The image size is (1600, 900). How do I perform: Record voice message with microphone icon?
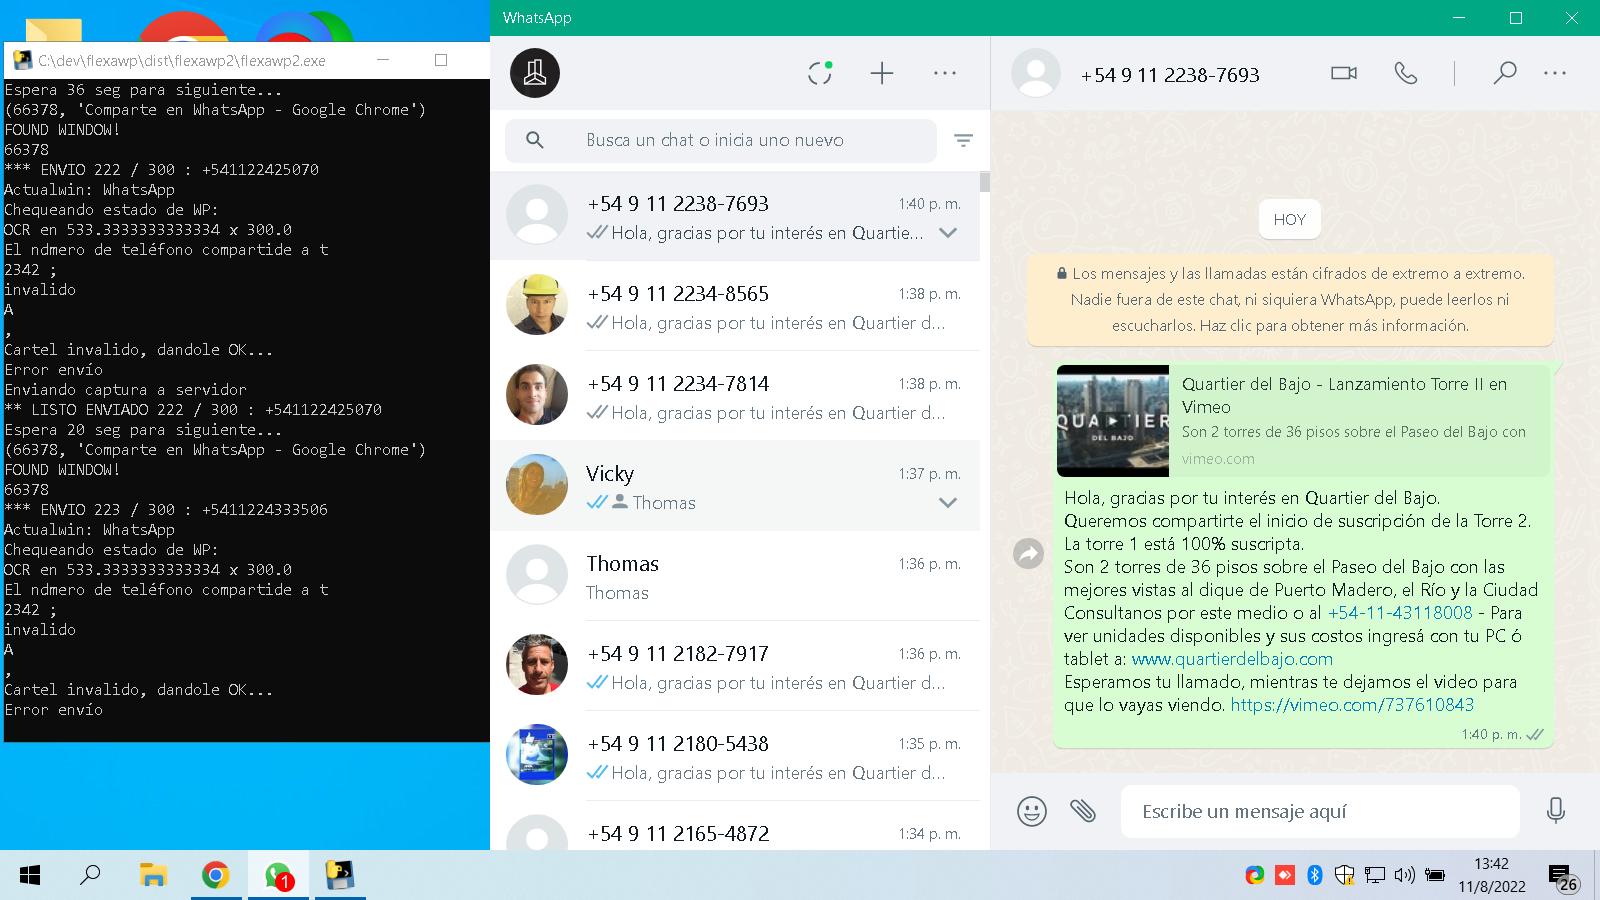click(1556, 811)
